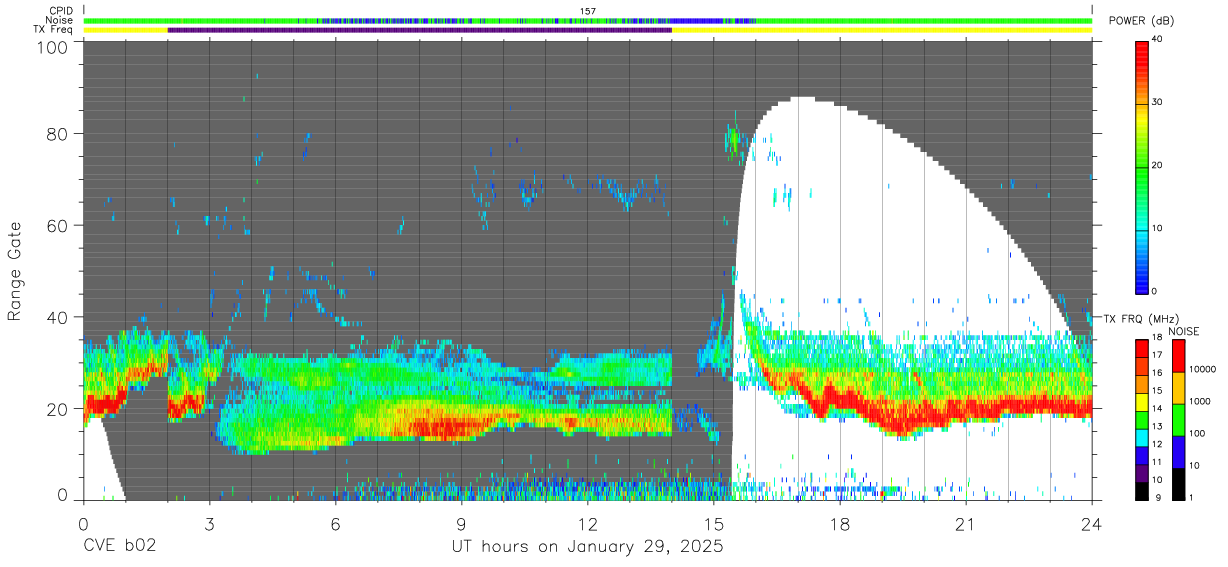Click the 10000 label in NOISE legend
The height and width of the screenshot is (567, 1228).
[x=1201, y=369]
